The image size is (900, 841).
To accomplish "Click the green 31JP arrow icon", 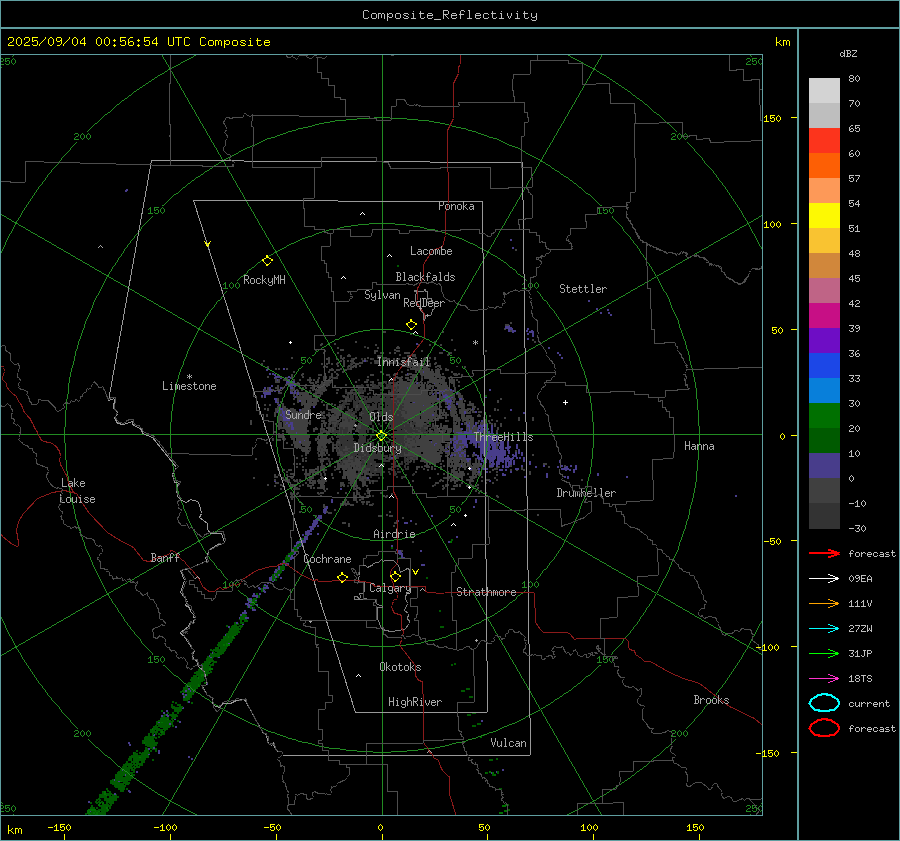I will [x=824, y=653].
